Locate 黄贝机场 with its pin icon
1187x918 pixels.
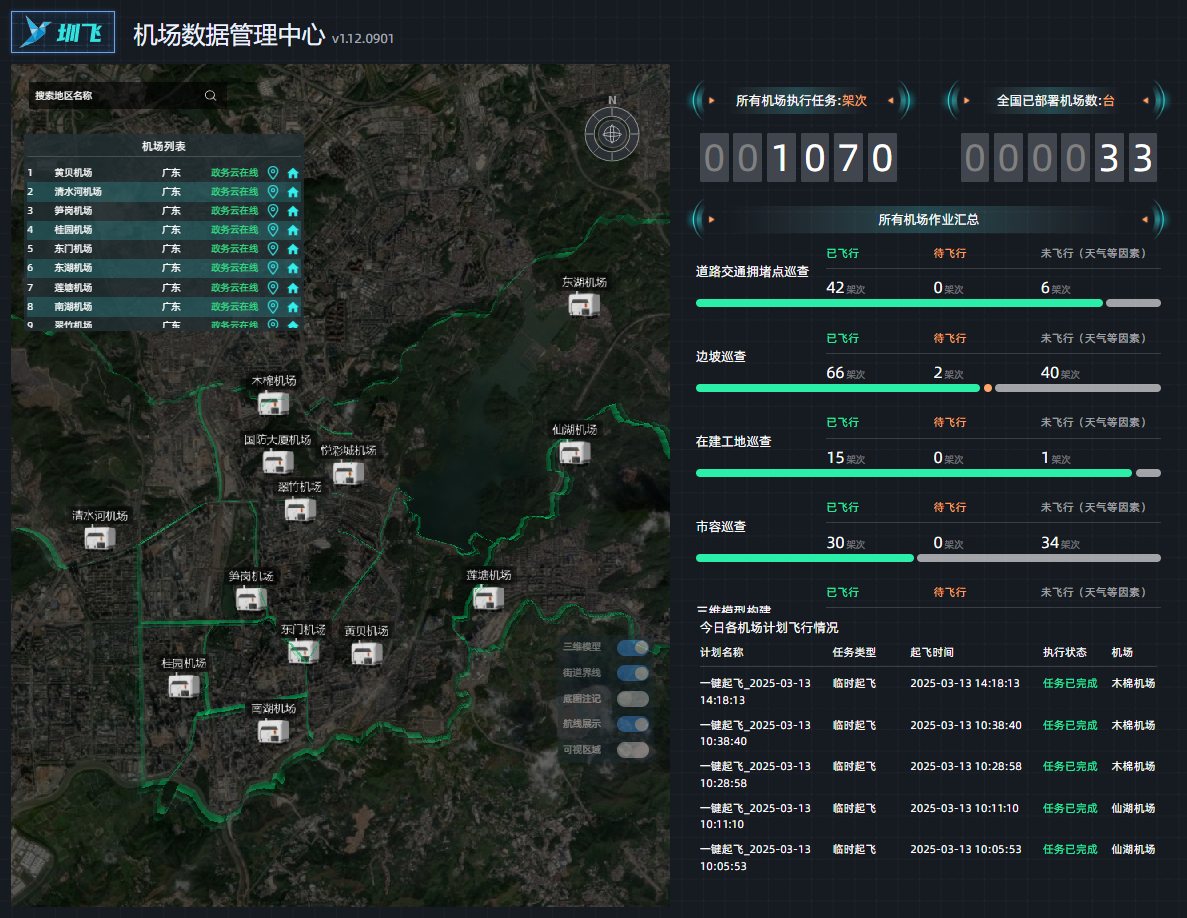coord(273,172)
